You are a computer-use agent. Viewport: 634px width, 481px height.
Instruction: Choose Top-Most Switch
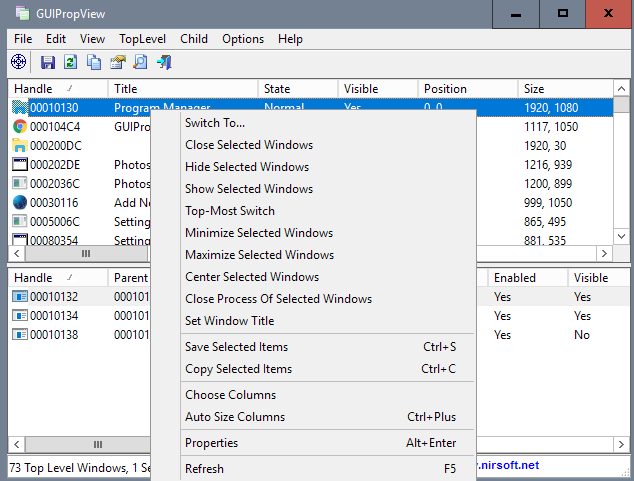pos(313,211)
